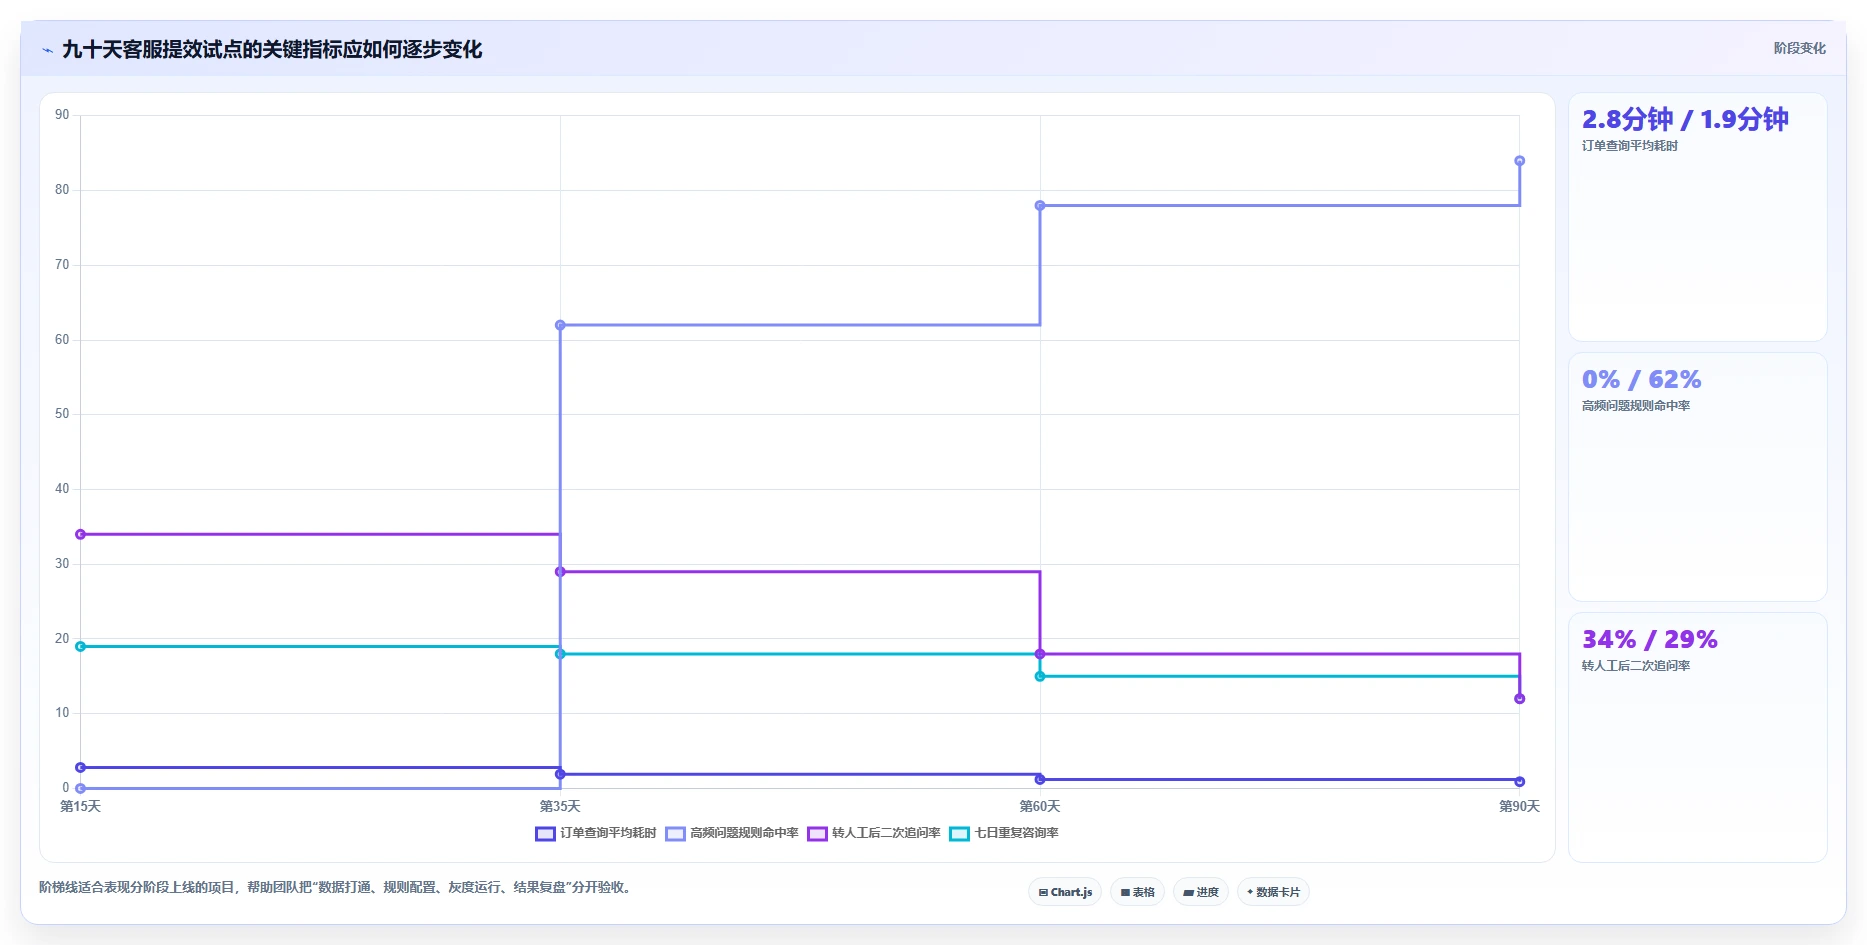
Task: Click the y-axis label 10
Action: pos(62,713)
